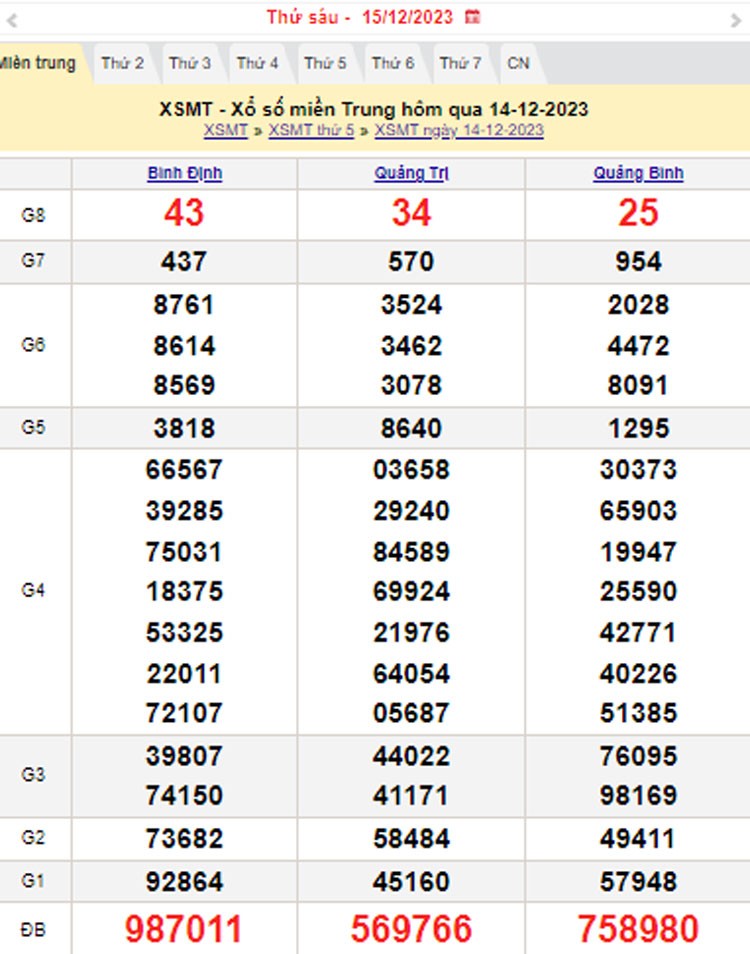View results under Thứ 5 tab
Viewport: 750px width, 954px height.
tap(325, 63)
